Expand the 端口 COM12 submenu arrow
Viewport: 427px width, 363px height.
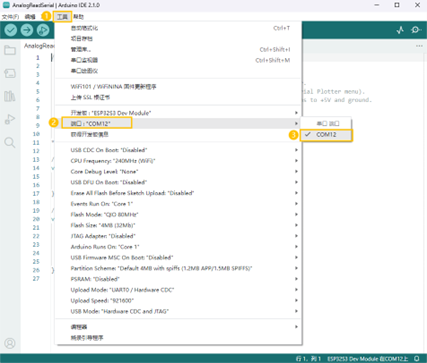296,124
